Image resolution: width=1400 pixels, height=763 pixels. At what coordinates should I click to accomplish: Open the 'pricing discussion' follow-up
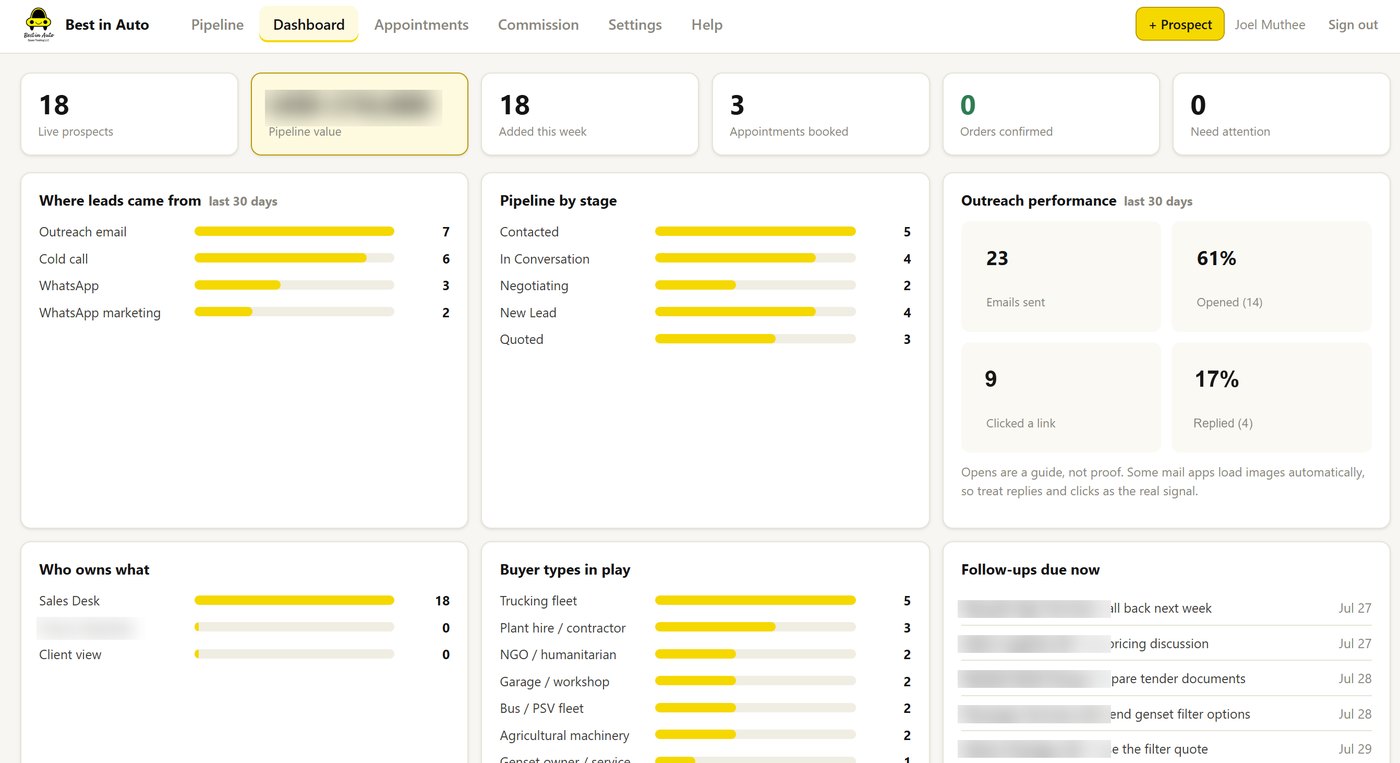[x=1166, y=644]
